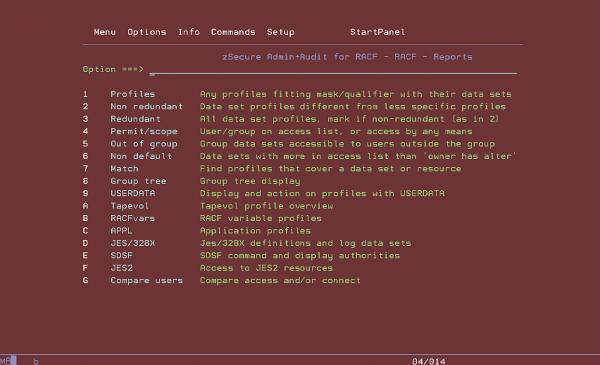Select the Non default option
600x365 pixels.
tap(141, 156)
